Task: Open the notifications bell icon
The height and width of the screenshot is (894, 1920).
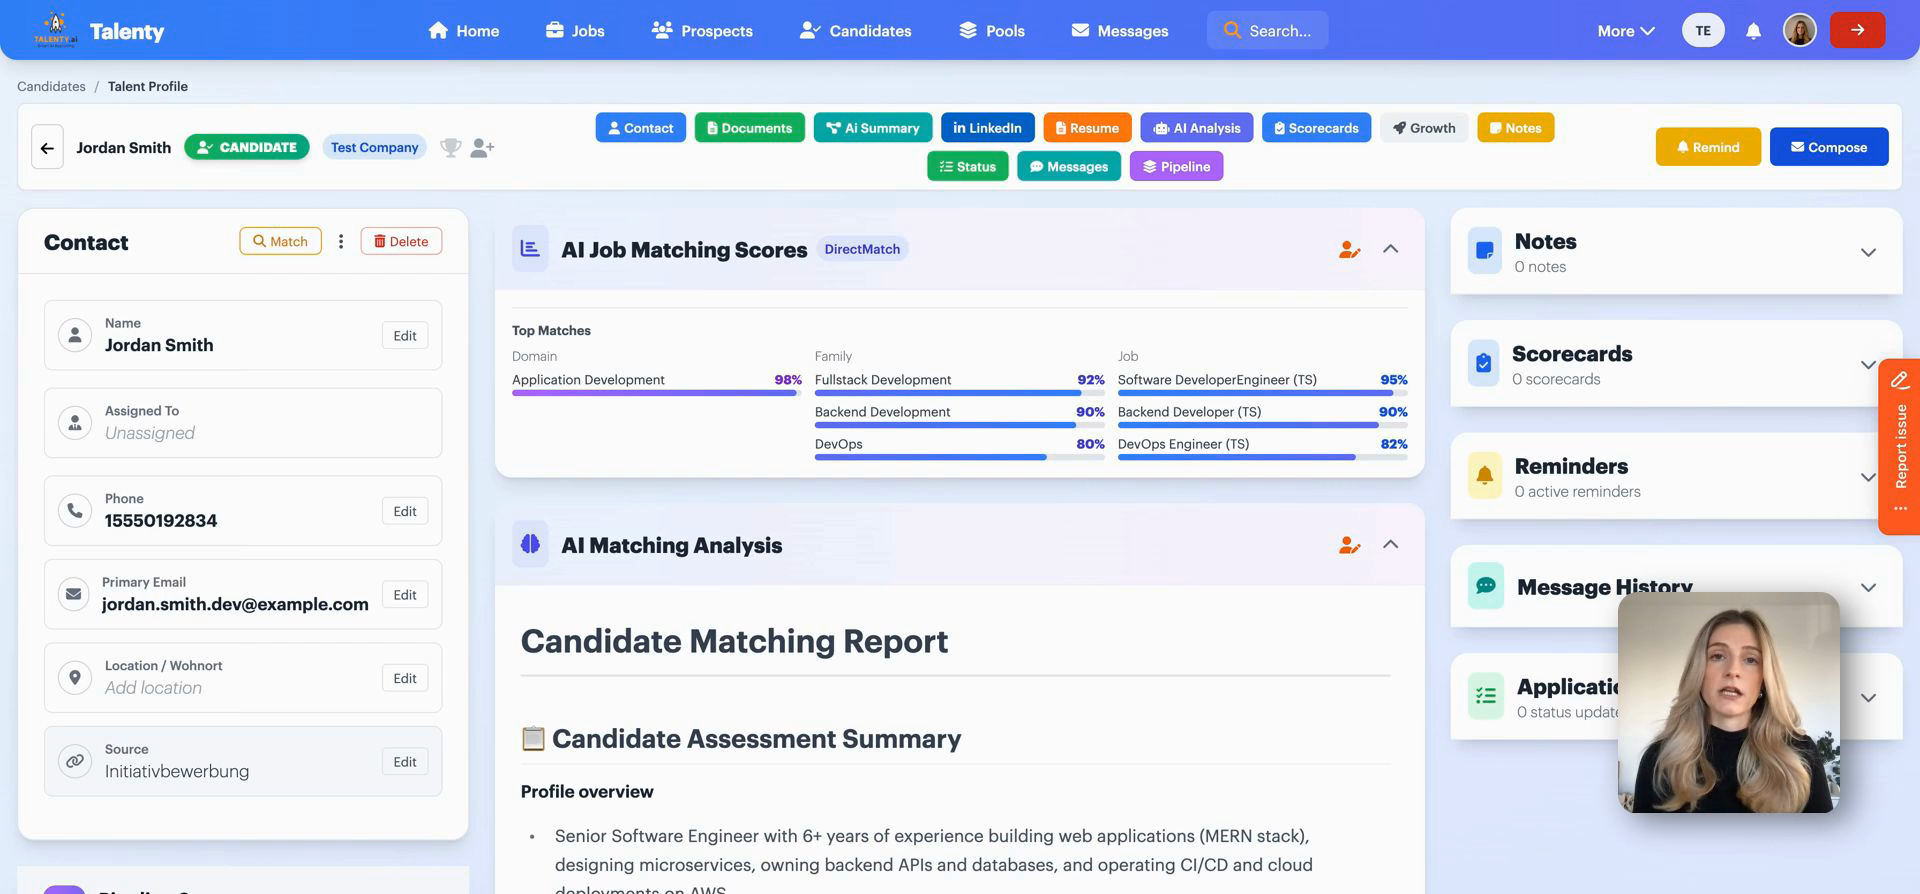Action: pos(1753,31)
